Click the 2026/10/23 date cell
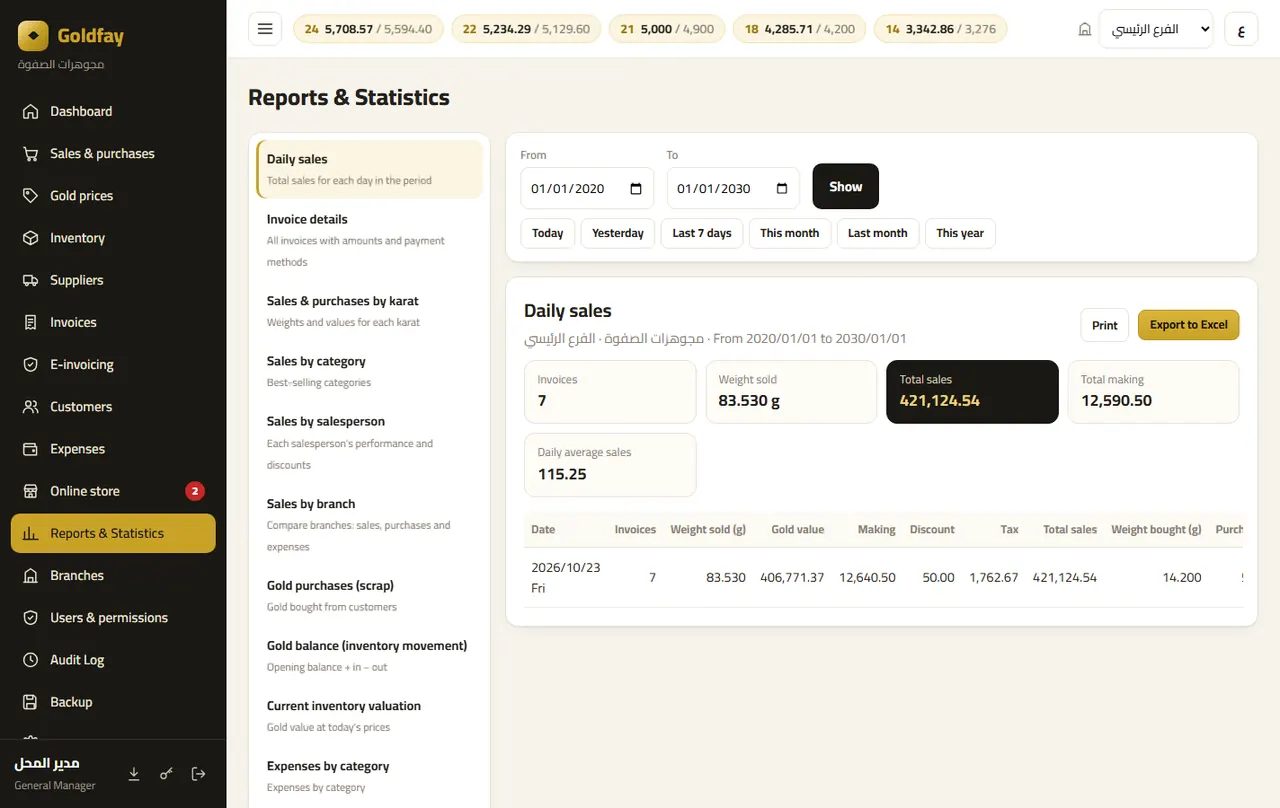This screenshot has width=1280, height=808. tap(565, 577)
